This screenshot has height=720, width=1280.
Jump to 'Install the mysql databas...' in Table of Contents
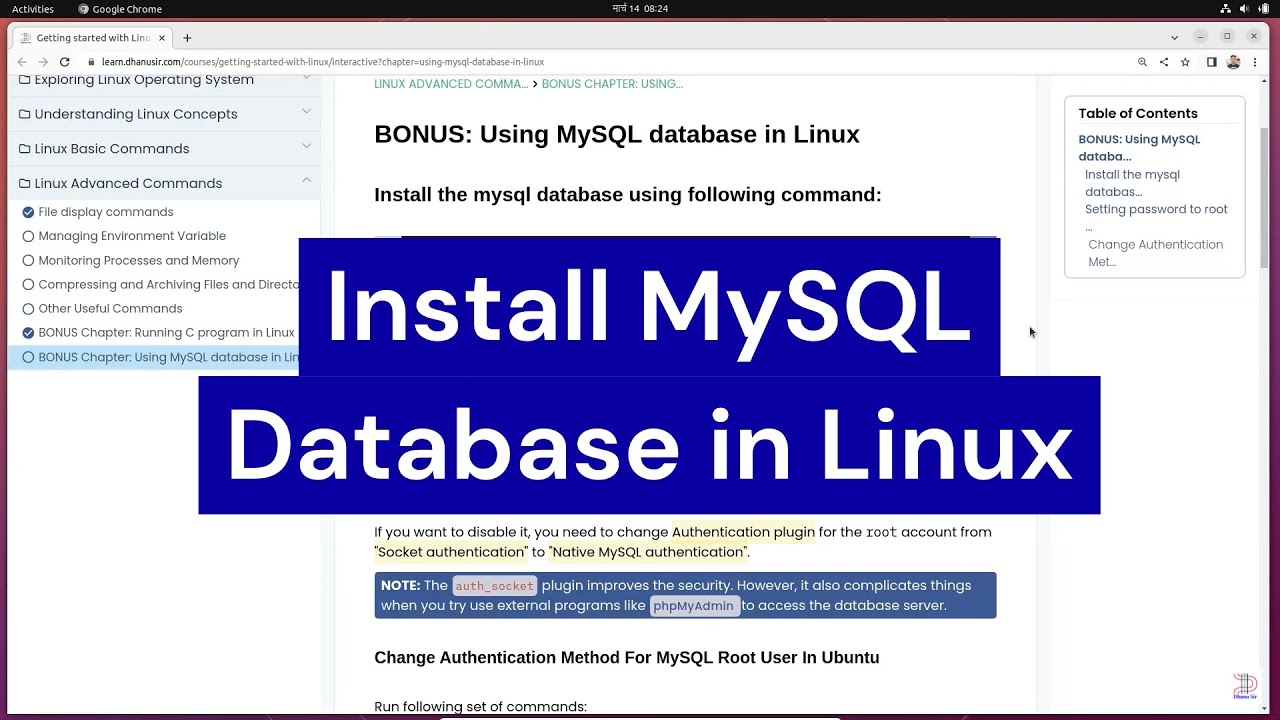[1132, 183]
